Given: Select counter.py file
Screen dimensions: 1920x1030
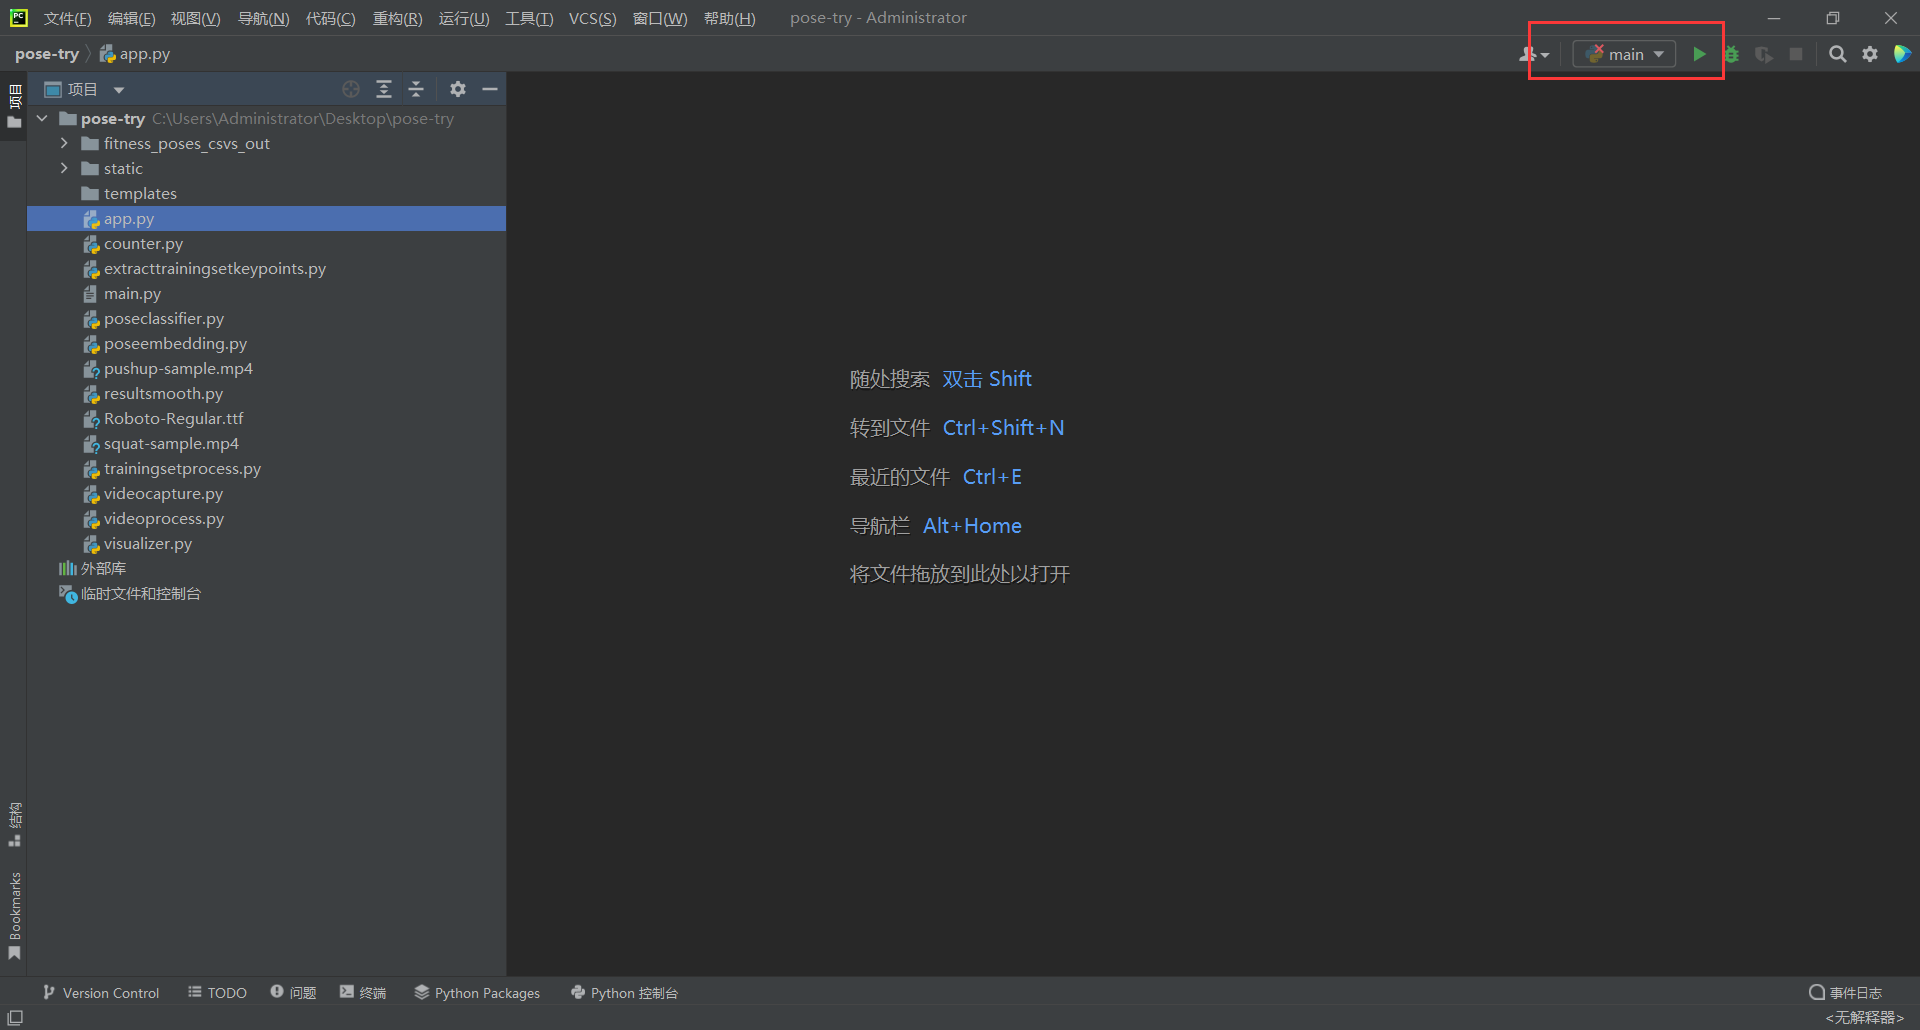Looking at the screenshot, I should coord(143,243).
